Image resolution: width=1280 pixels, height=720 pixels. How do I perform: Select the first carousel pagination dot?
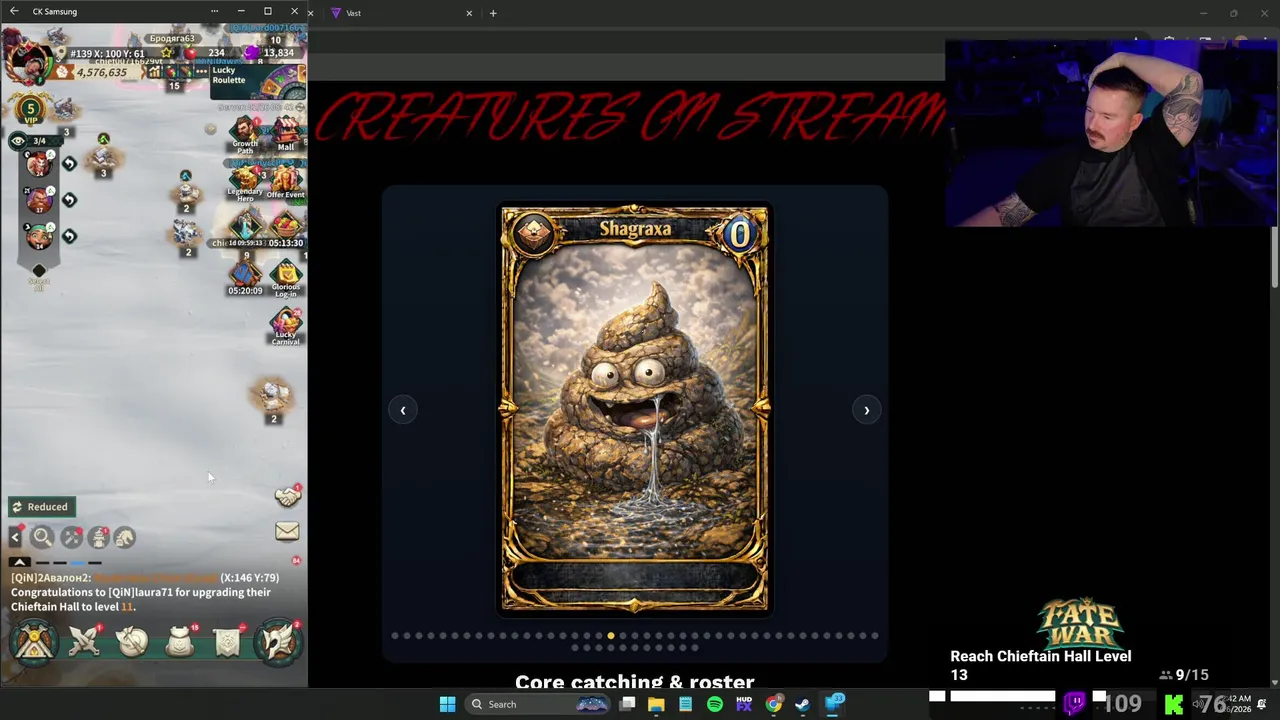point(395,635)
